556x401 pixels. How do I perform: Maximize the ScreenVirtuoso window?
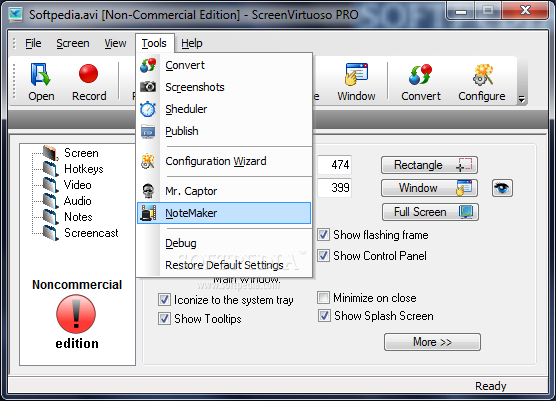(x=488, y=11)
